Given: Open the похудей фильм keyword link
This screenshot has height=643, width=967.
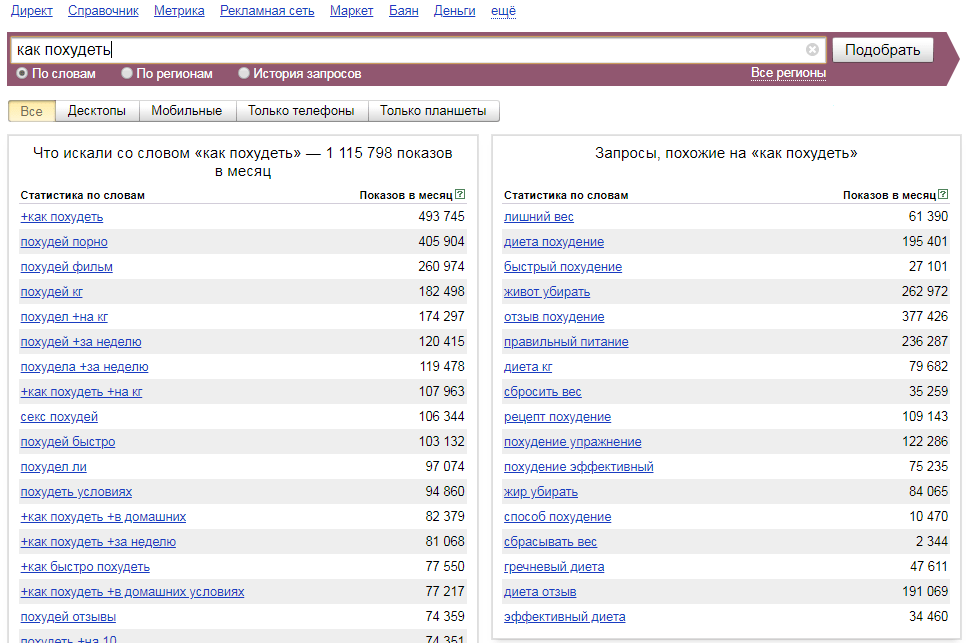Looking at the screenshot, I should tap(67, 267).
